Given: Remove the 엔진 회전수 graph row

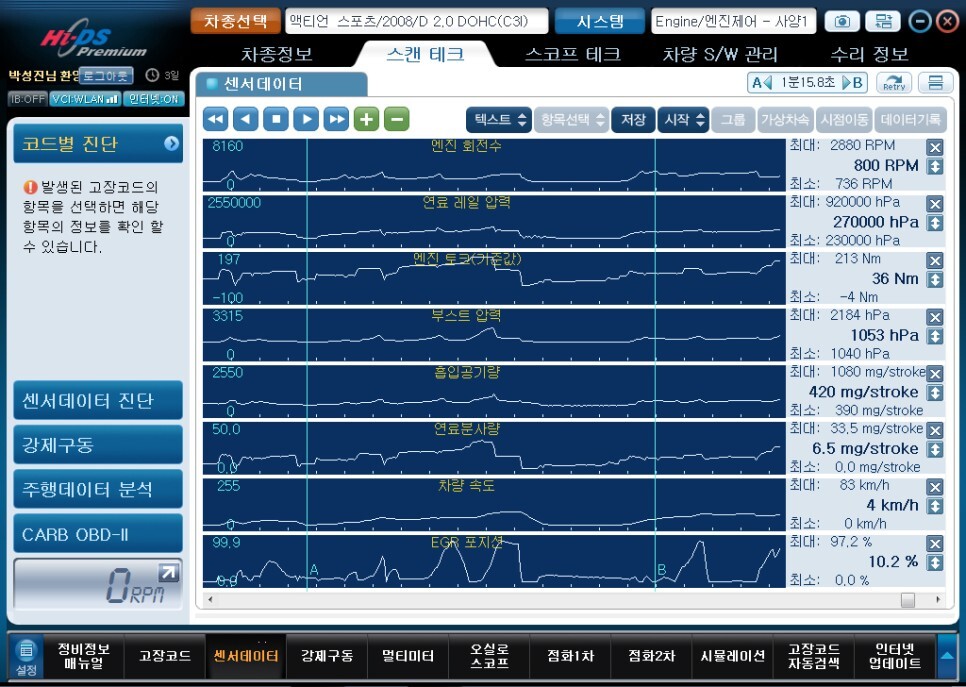Looking at the screenshot, I should pos(935,147).
